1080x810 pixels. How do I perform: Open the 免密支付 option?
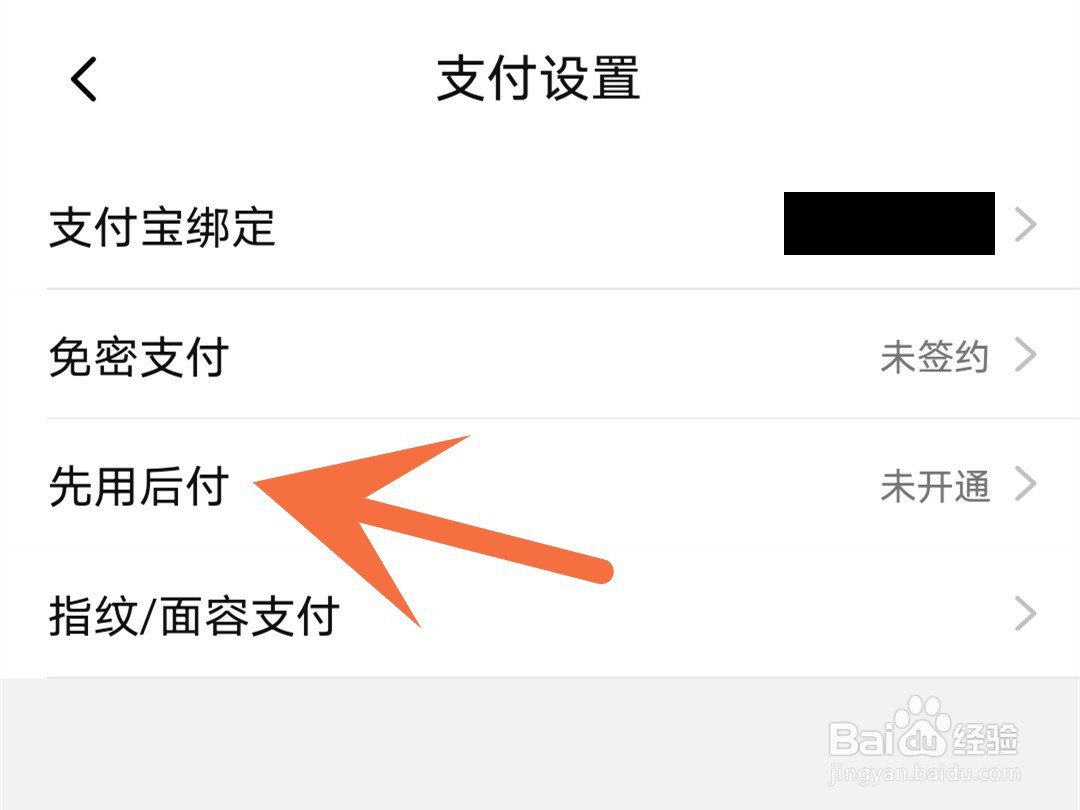540,355
